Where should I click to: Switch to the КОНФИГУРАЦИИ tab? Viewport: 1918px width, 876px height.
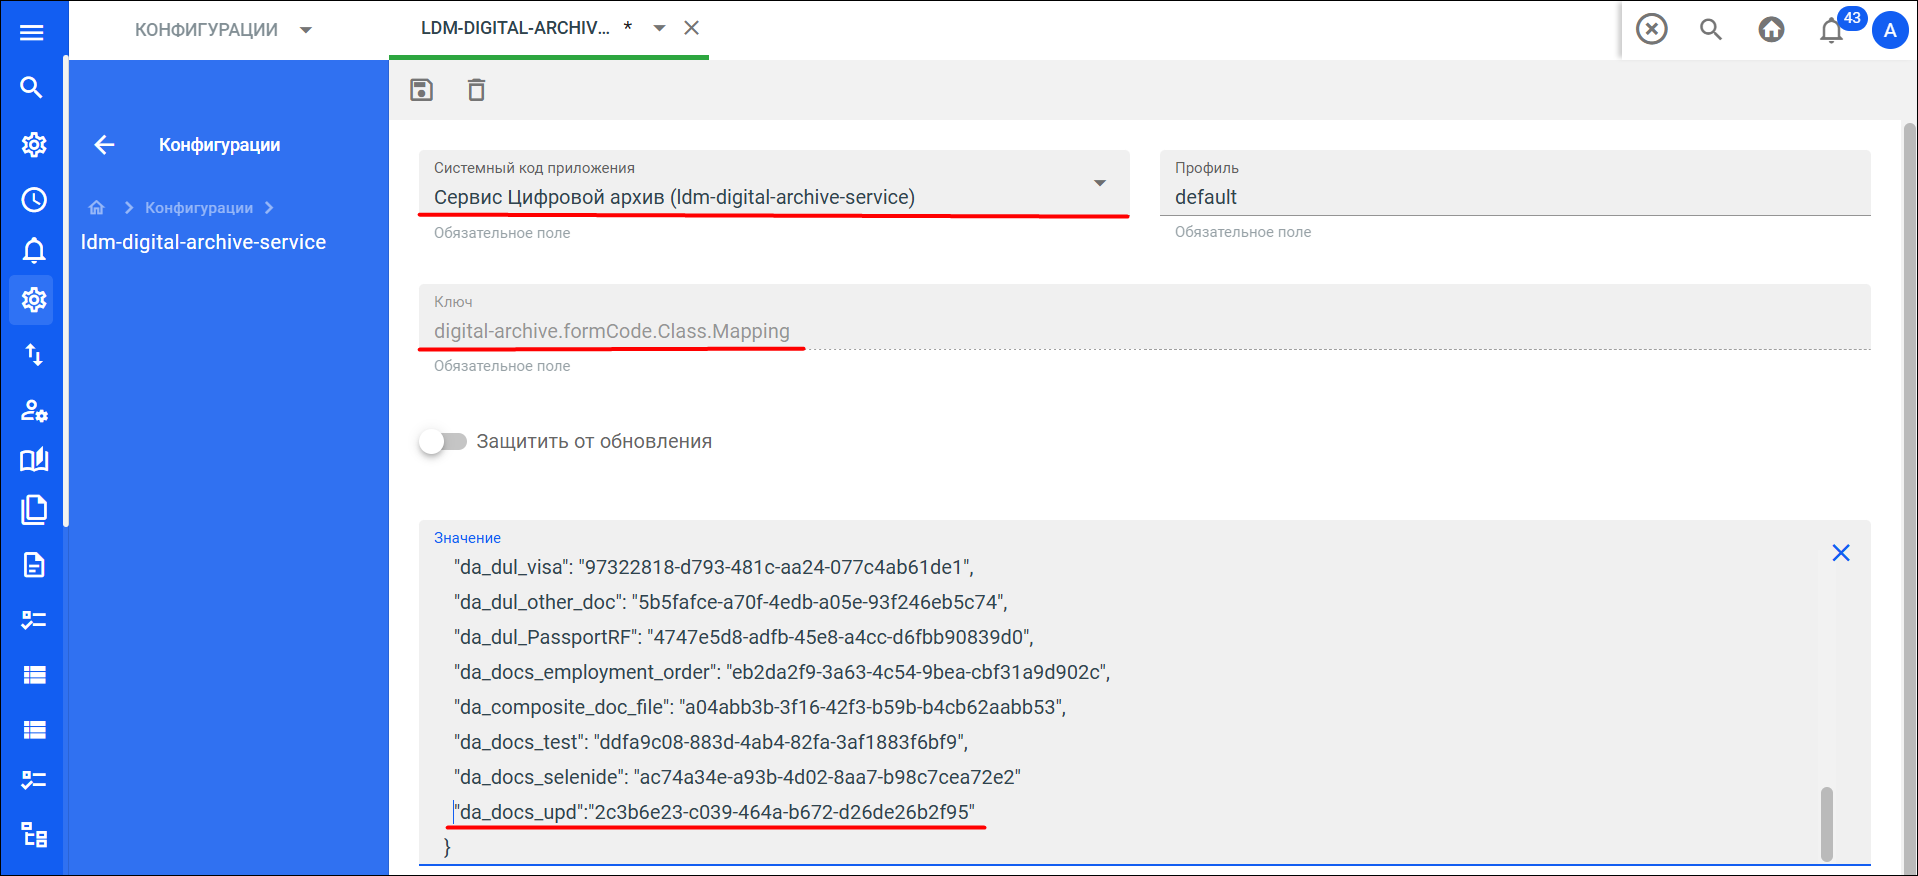pyautogui.click(x=207, y=30)
